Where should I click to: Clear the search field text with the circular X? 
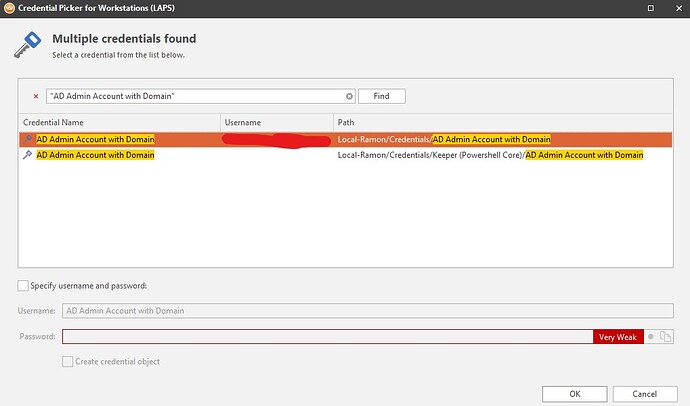350,96
